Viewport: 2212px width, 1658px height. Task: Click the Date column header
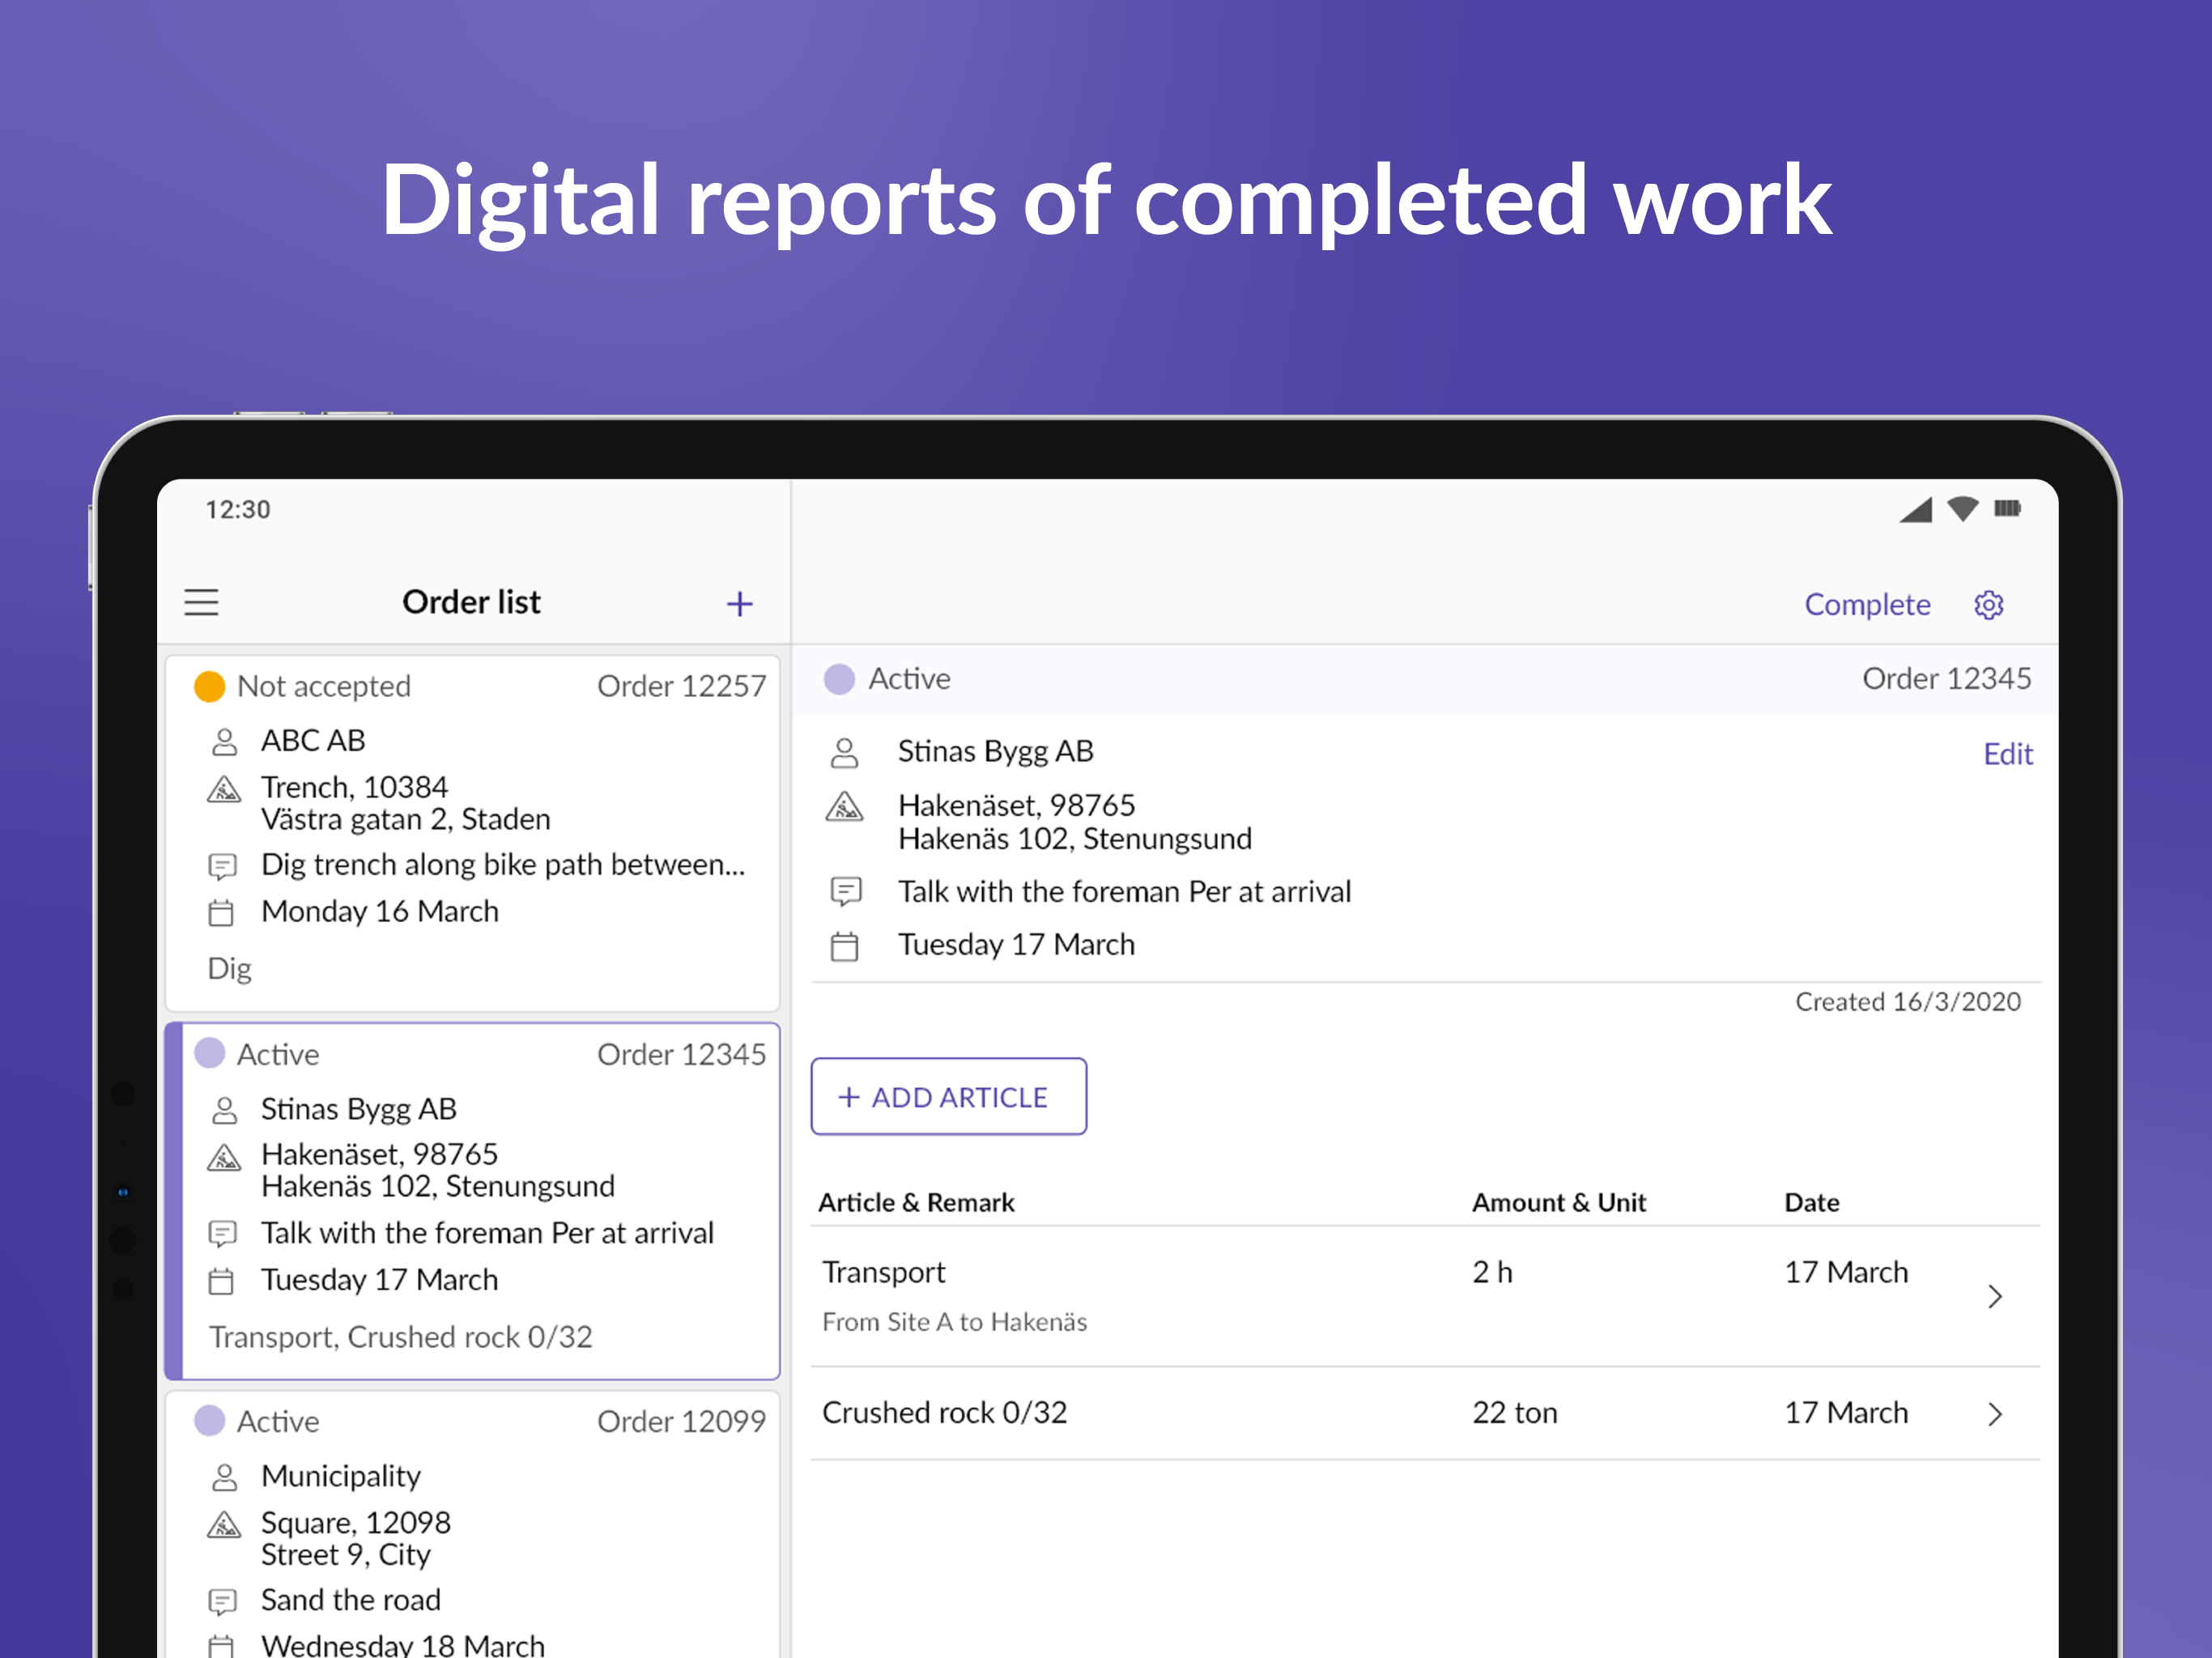pyautogui.click(x=1811, y=1202)
